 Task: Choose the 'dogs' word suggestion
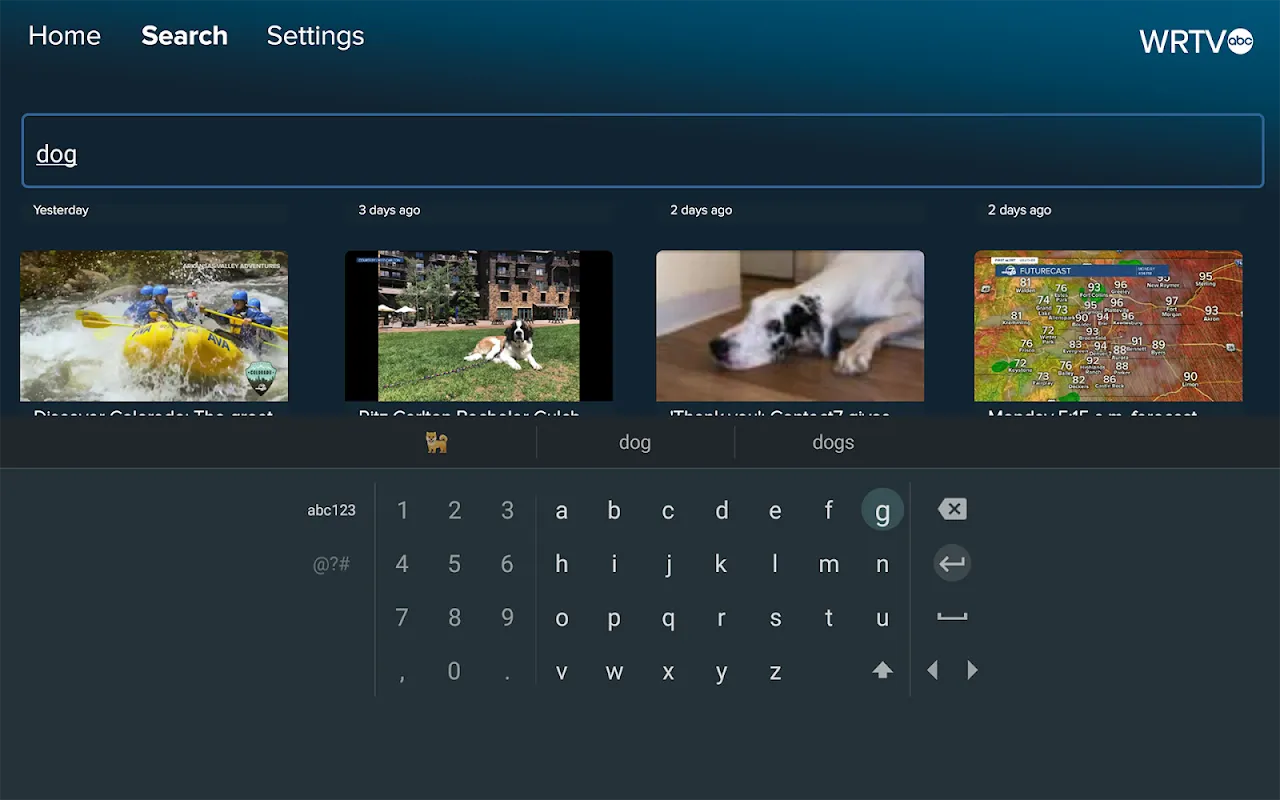pos(833,443)
